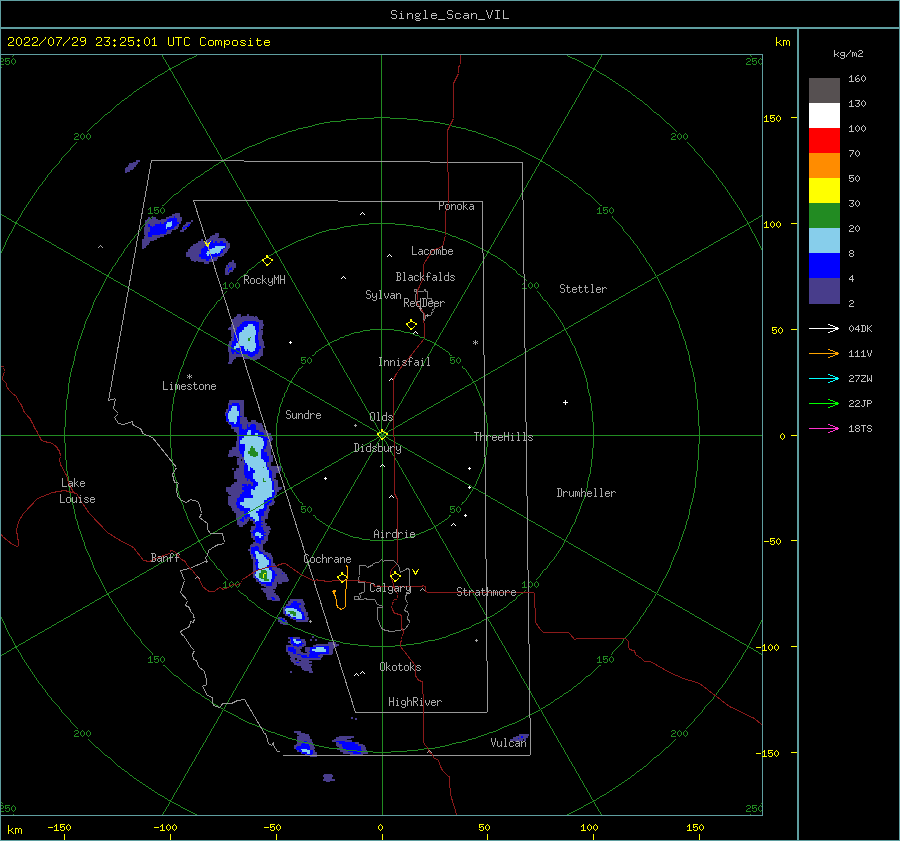Click the Ponoka town label
This screenshot has width=900, height=841.
(x=456, y=206)
